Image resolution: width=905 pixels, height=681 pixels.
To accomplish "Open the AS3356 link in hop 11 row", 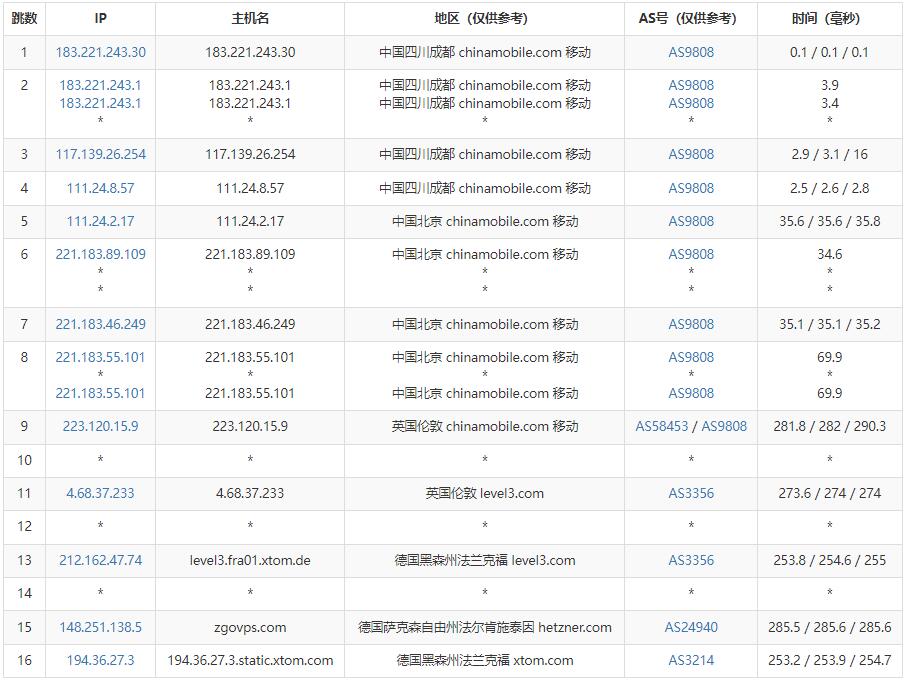I will 691,493.
